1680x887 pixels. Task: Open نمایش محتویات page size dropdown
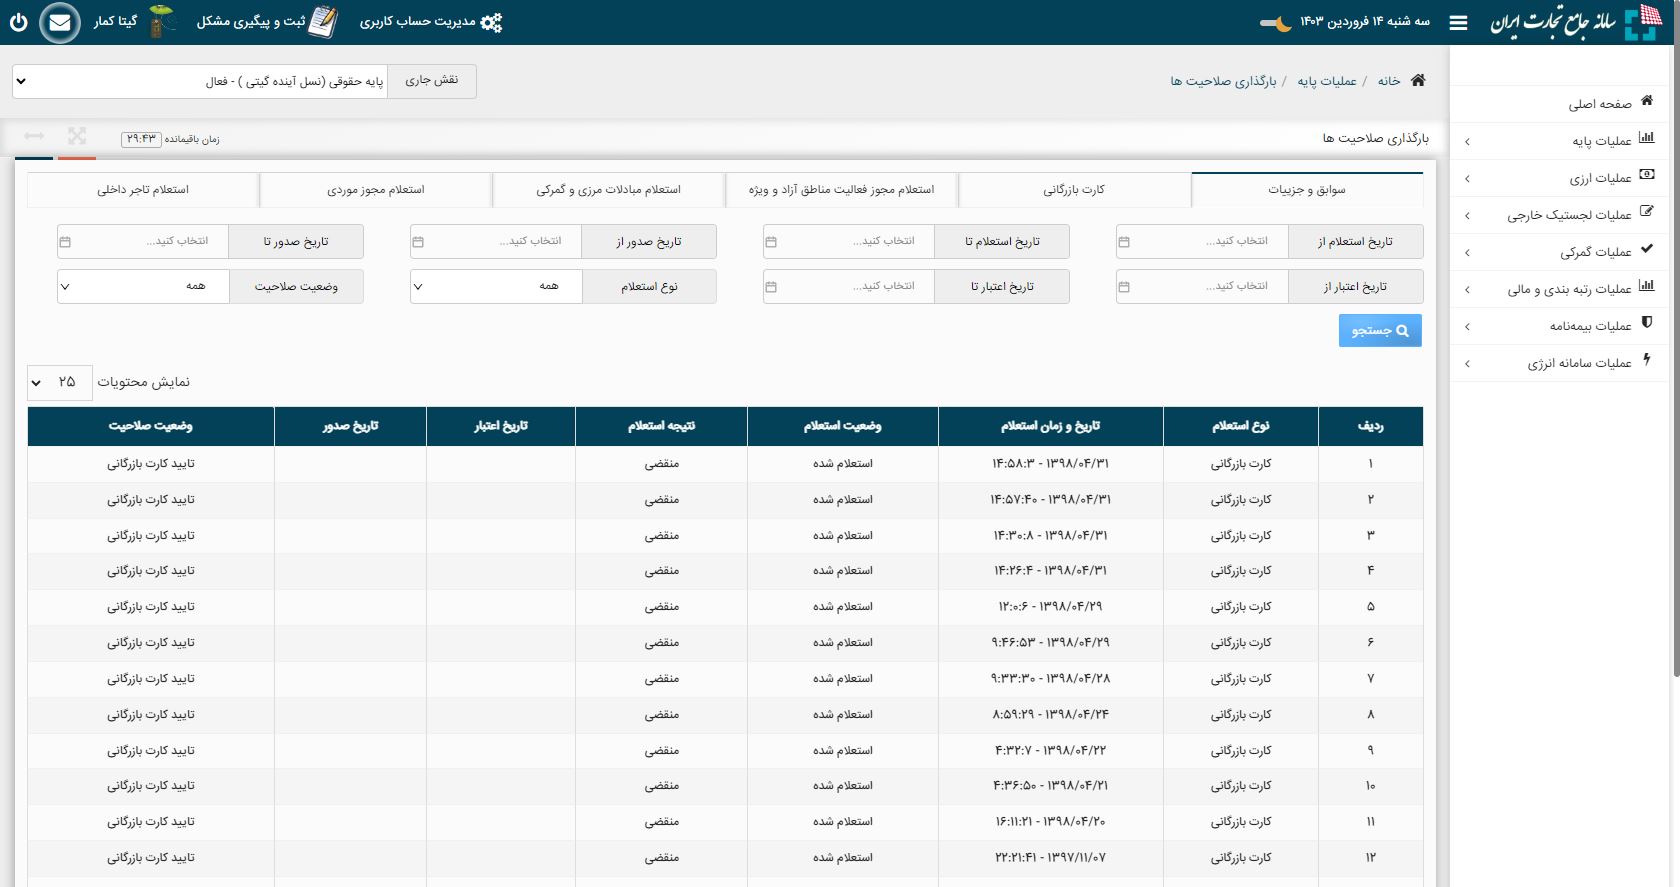point(59,382)
